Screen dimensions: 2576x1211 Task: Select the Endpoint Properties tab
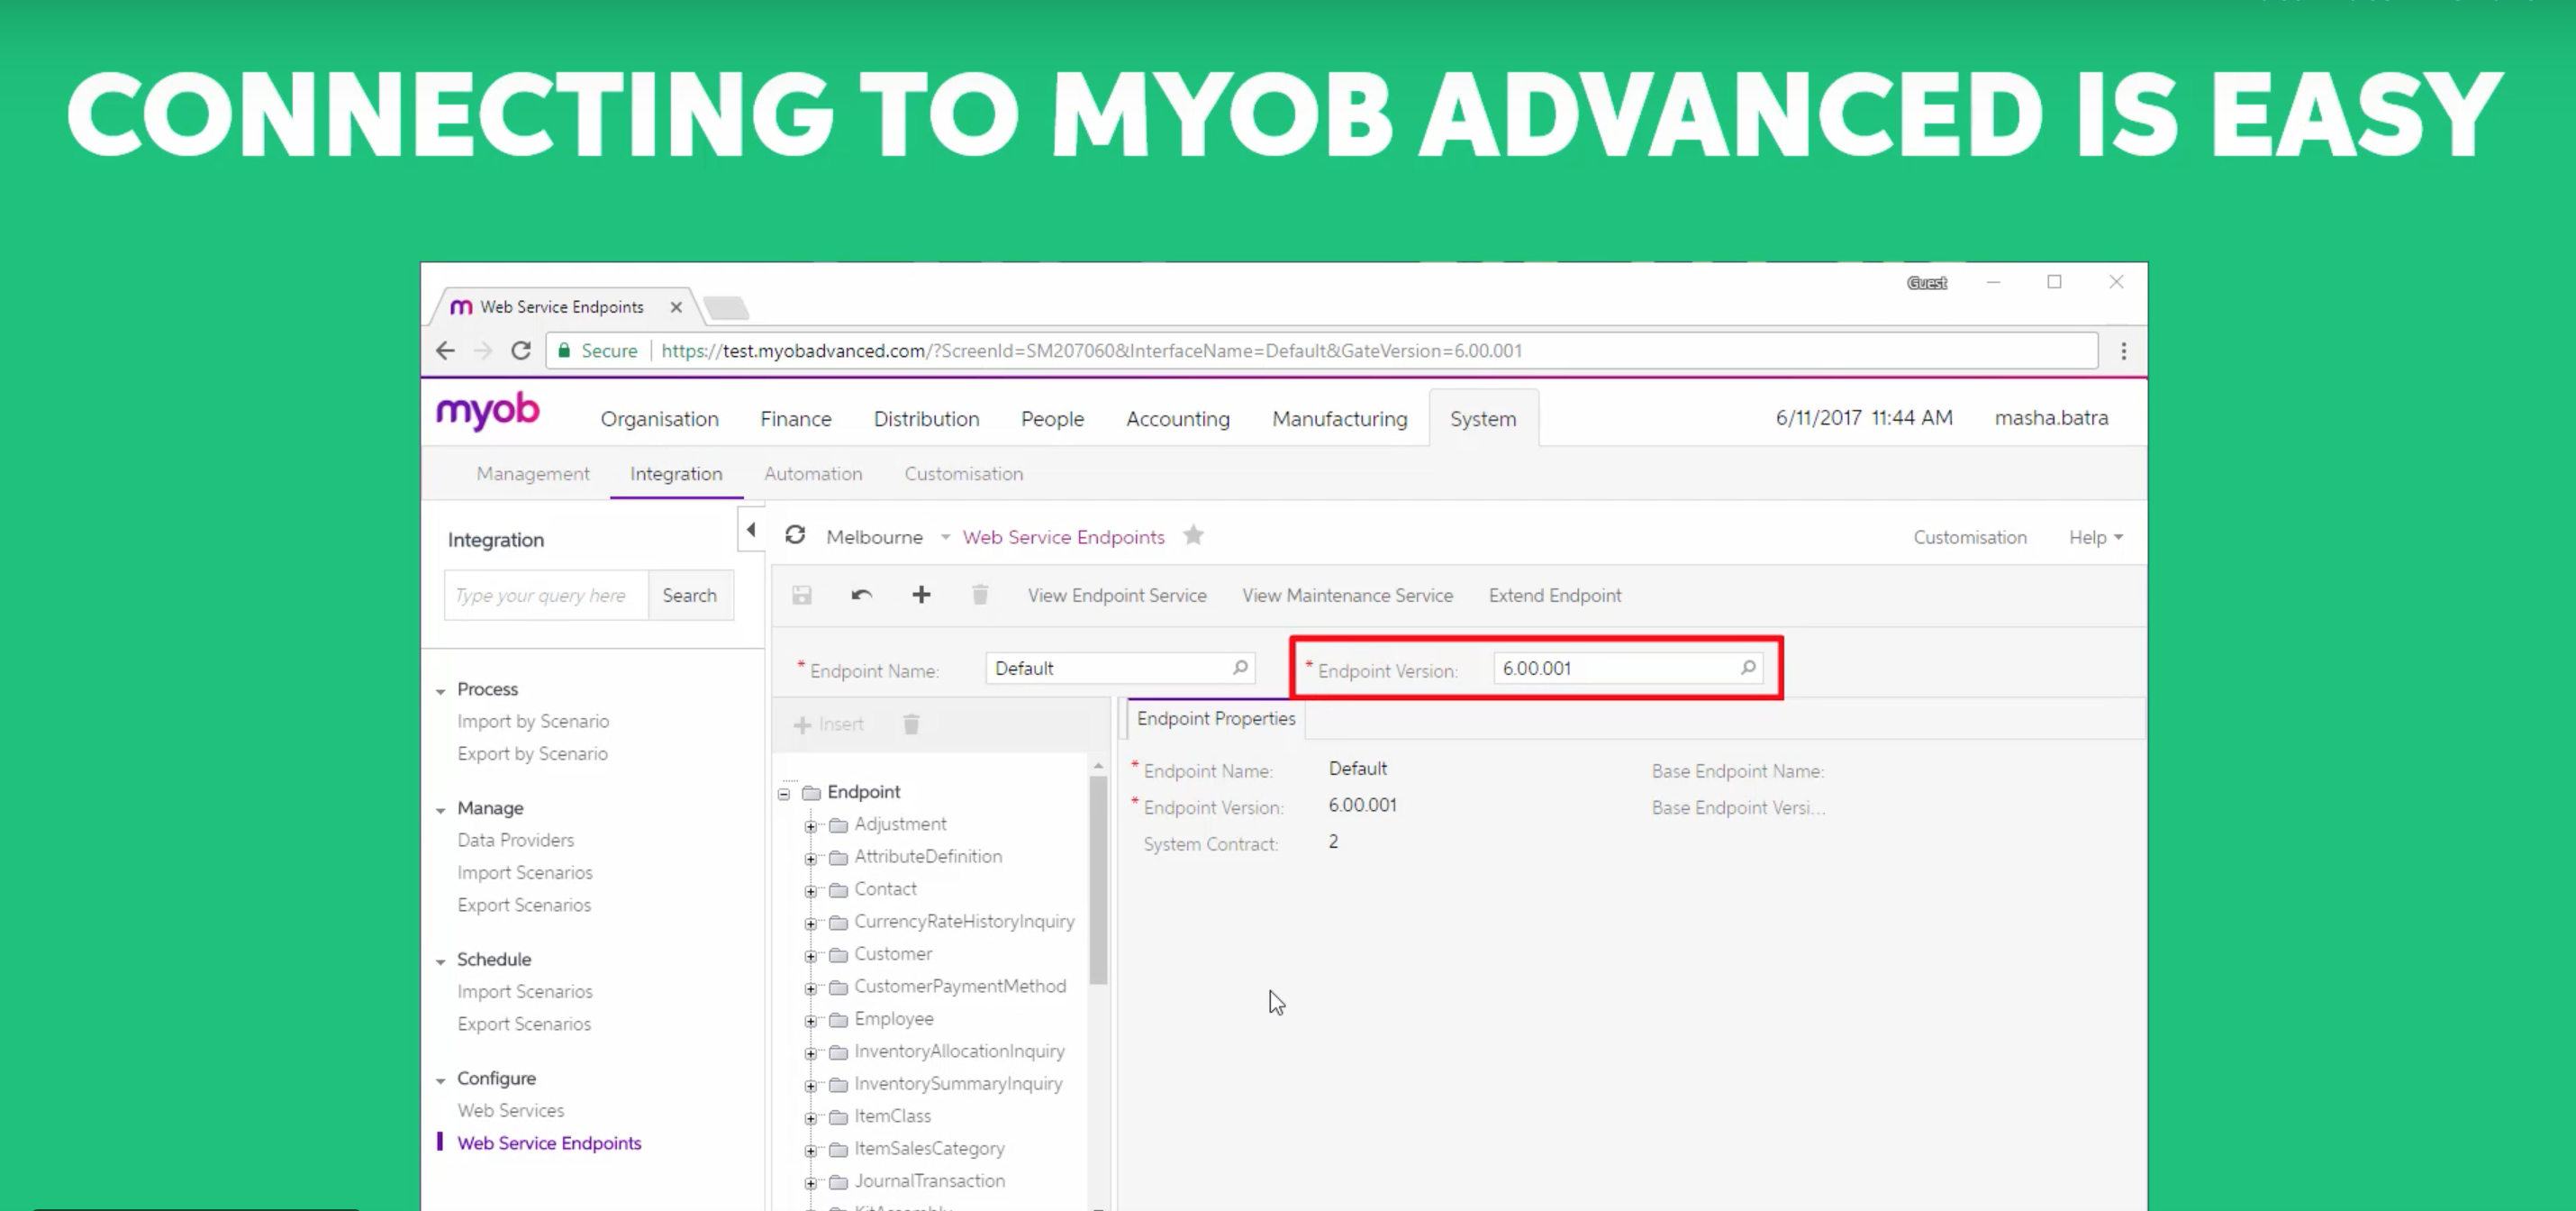(x=1215, y=719)
